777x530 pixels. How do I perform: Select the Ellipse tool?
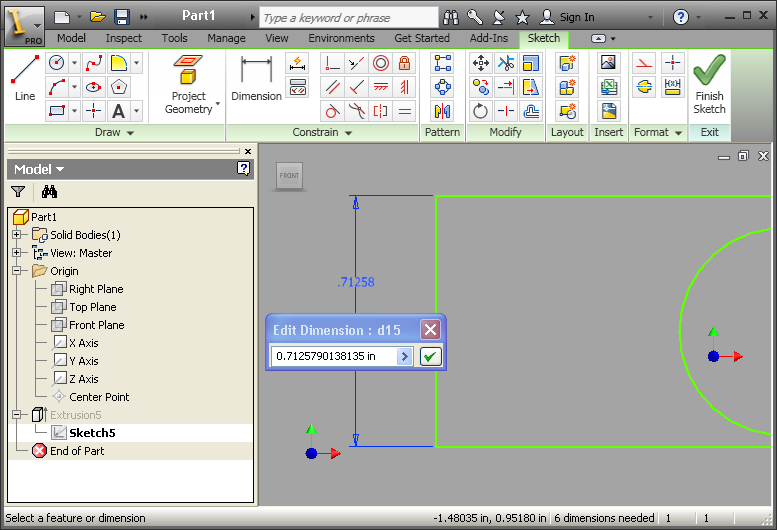pyautogui.click(x=94, y=87)
